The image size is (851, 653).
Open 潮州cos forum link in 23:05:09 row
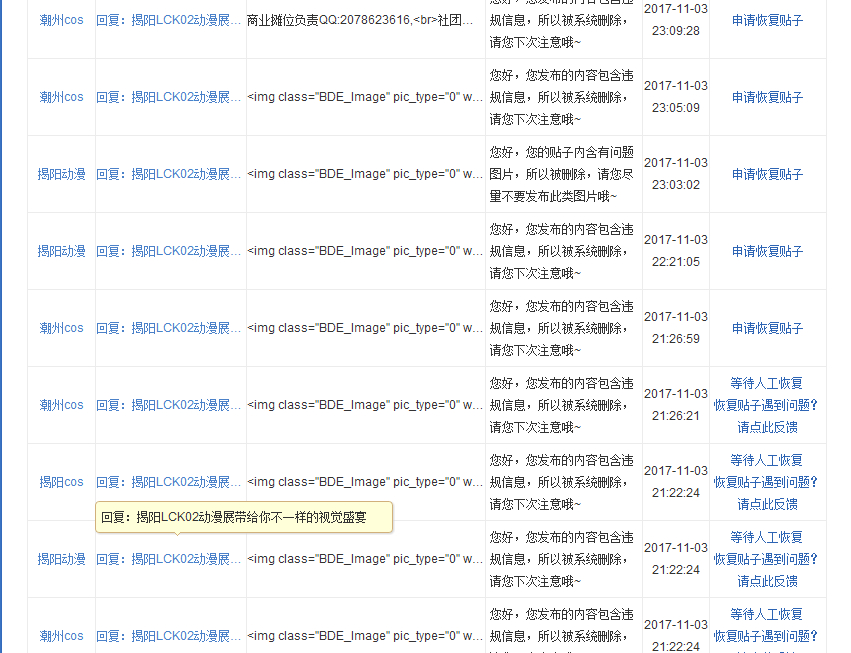61,97
